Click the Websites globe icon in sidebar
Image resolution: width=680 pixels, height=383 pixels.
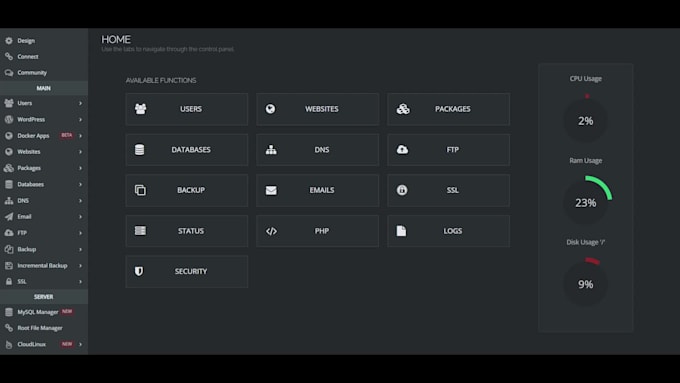9,152
